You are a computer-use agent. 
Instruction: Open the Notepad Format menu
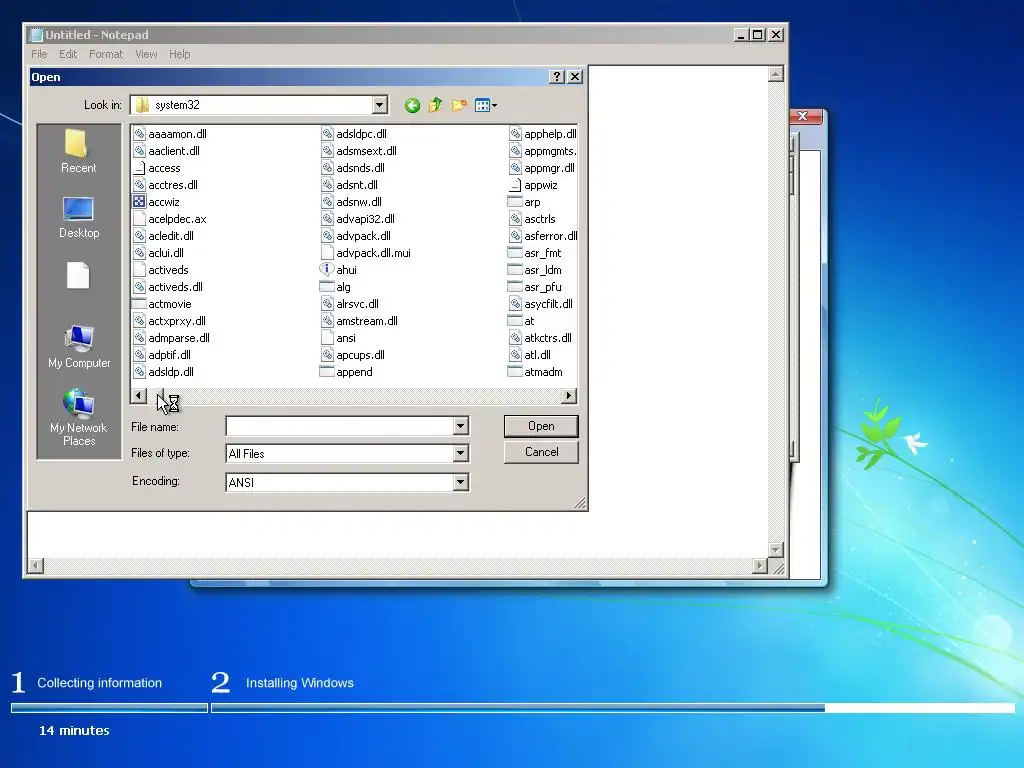tap(106, 54)
